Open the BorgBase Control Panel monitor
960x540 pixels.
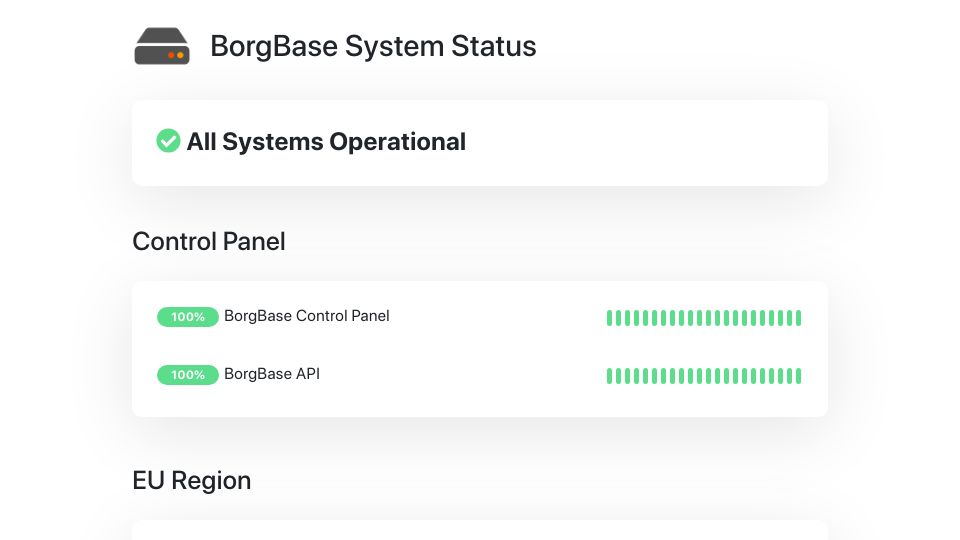click(307, 316)
